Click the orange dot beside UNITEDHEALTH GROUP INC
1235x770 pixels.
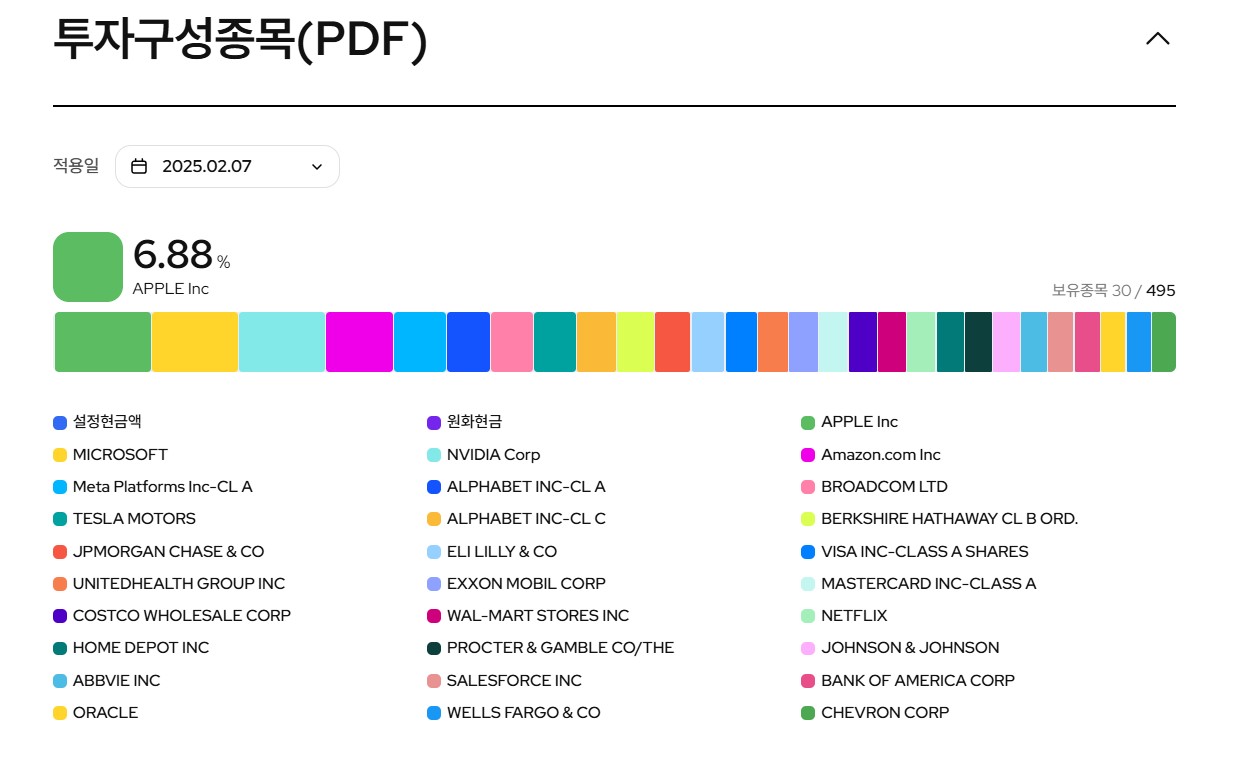pos(60,584)
